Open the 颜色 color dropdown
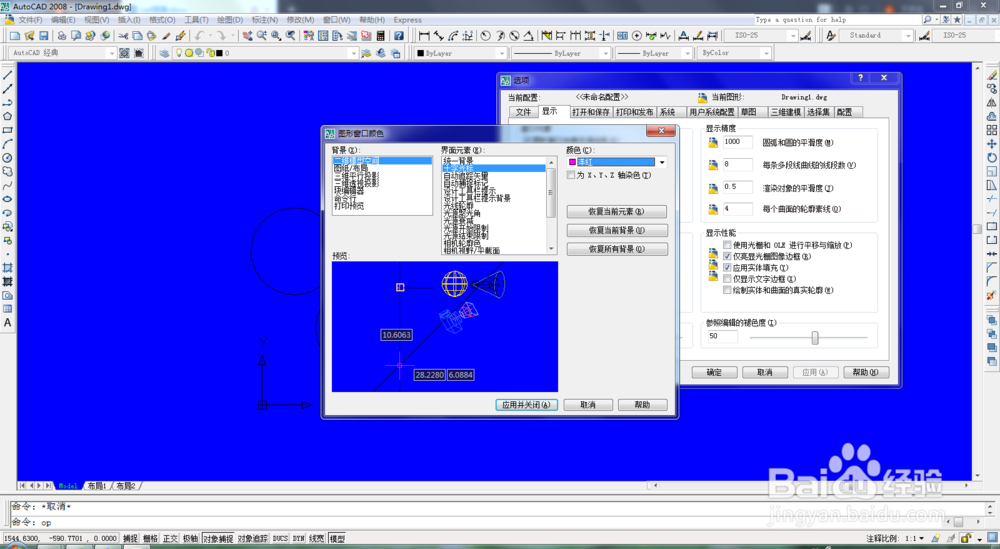The width and height of the screenshot is (1000, 549). pos(662,162)
